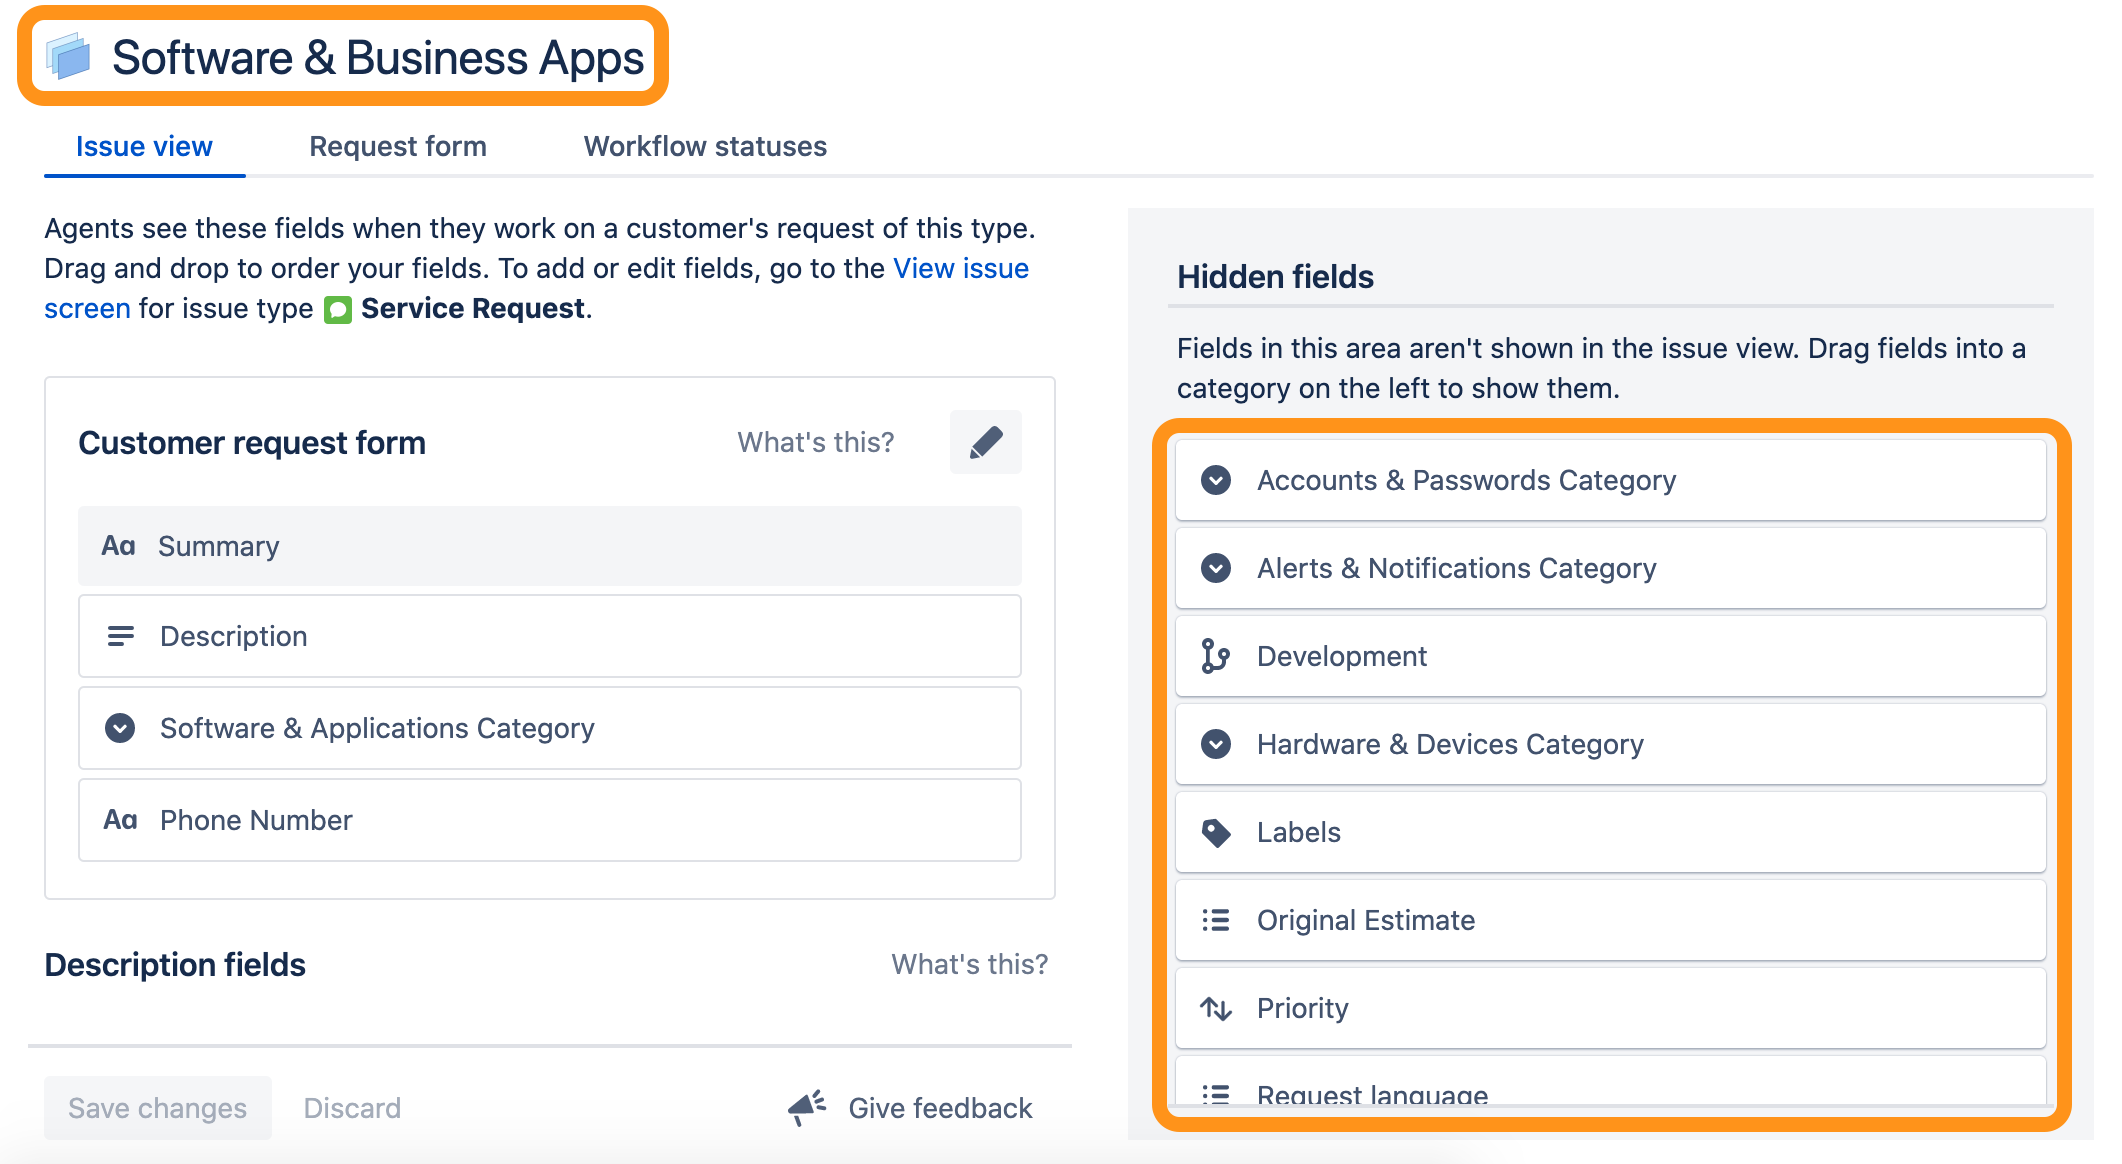
Task: Click the Original Estimate list icon
Action: (1216, 920)
